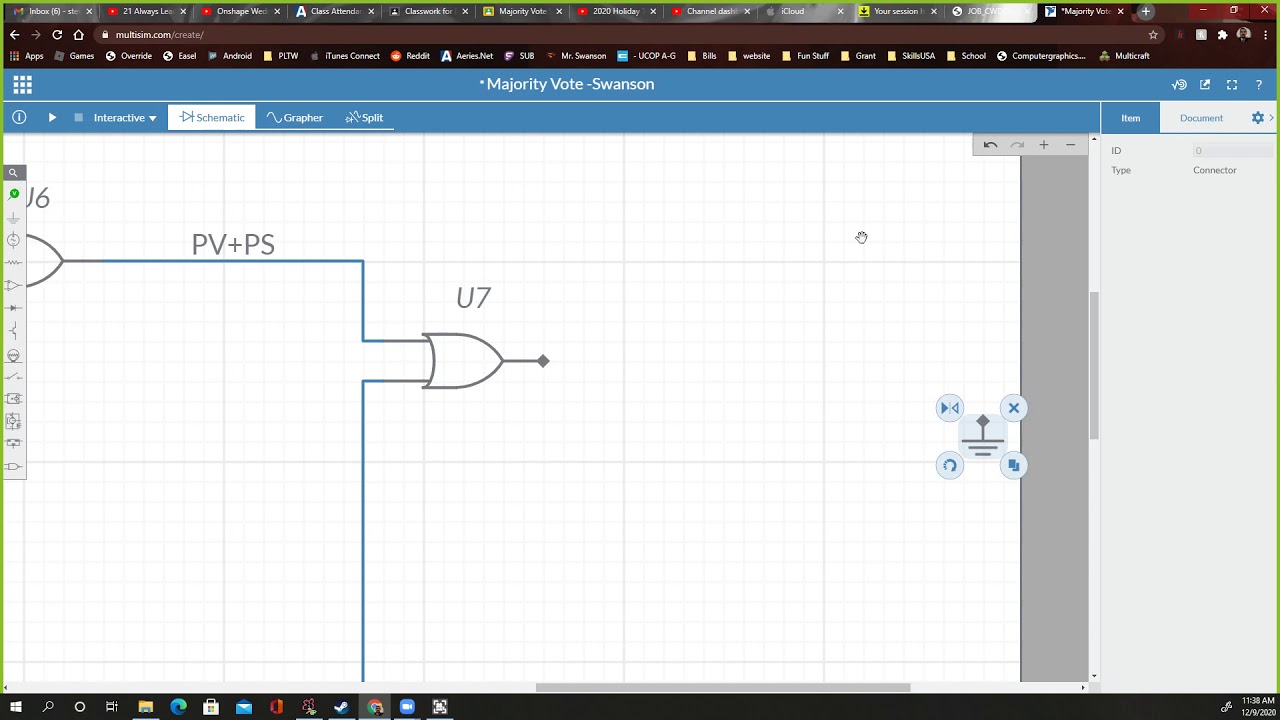Go back in browser history
Viewport: 1280px width, 720px height.
coord(14,34)
